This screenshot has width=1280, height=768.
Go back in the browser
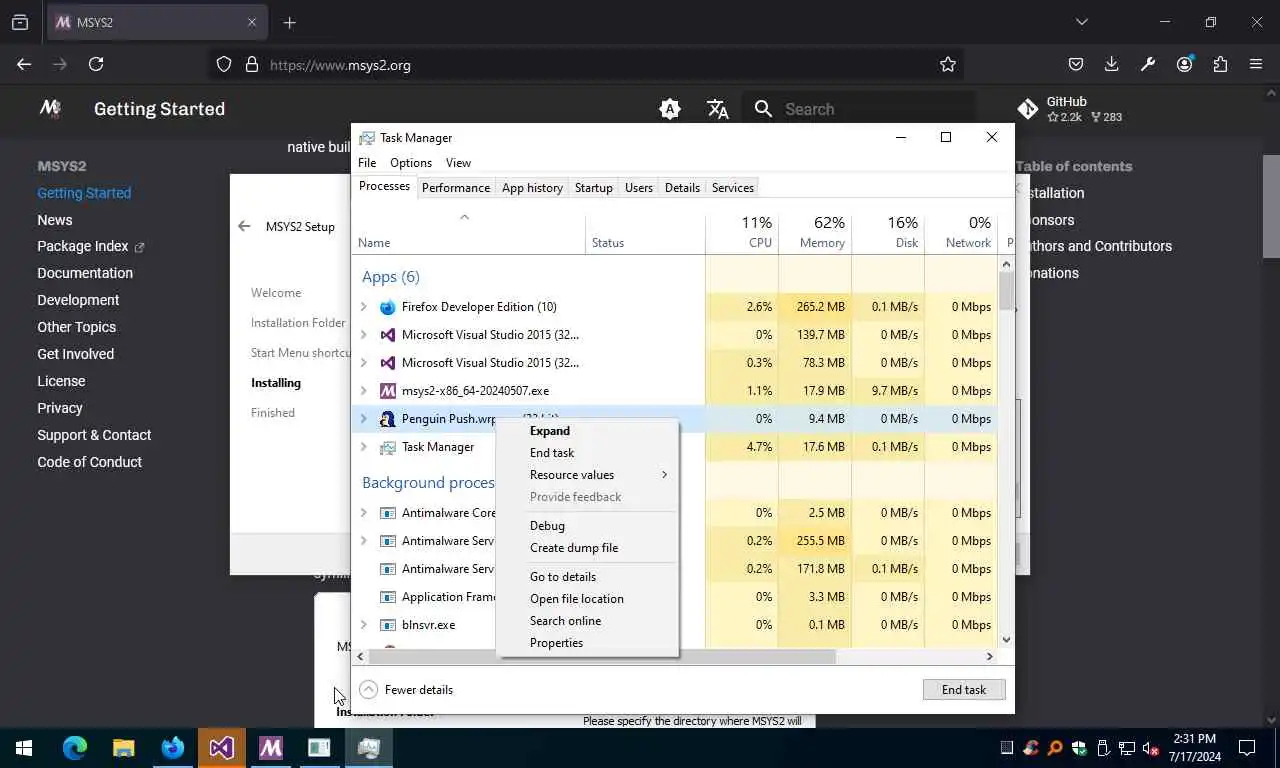[x=24, y=64]
